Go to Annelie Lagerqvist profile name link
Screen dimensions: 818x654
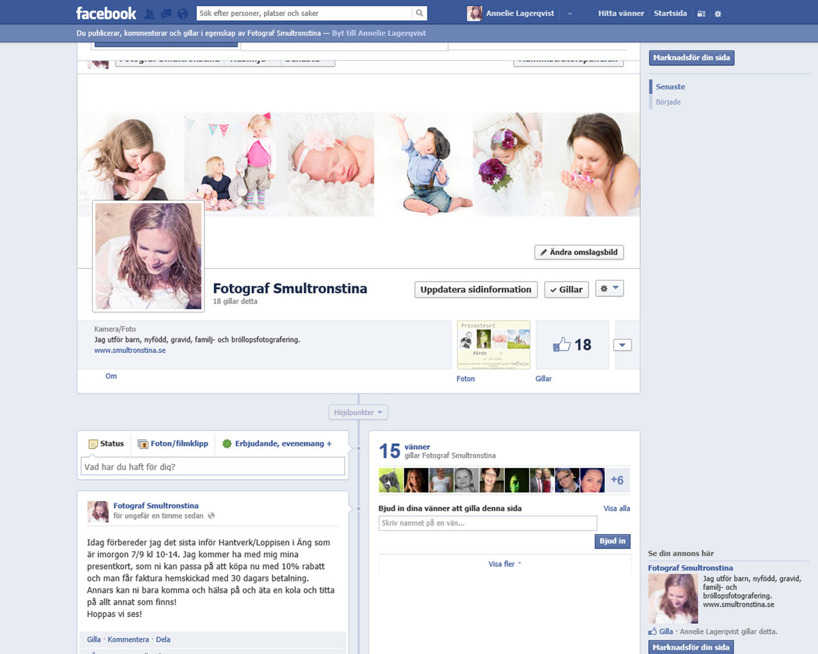tap(520, 13)
